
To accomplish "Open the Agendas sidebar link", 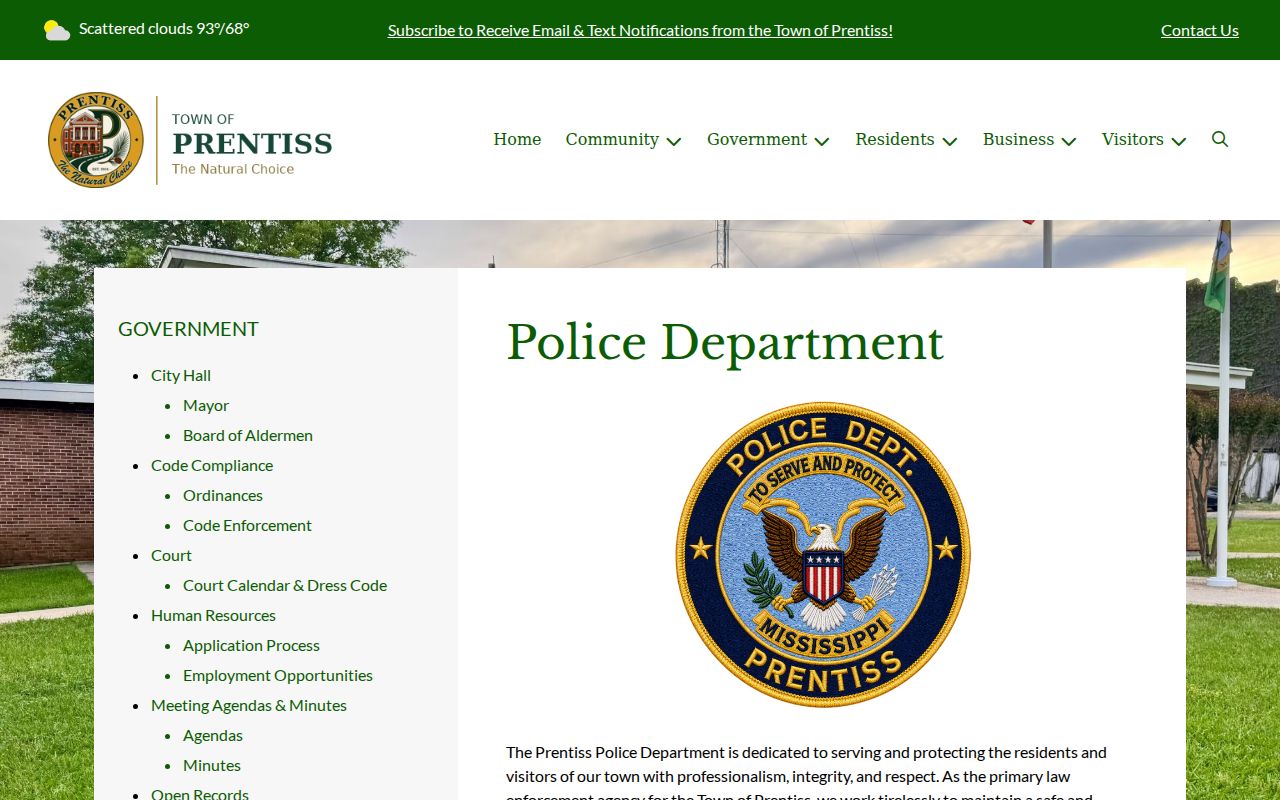I will (213, 735).
